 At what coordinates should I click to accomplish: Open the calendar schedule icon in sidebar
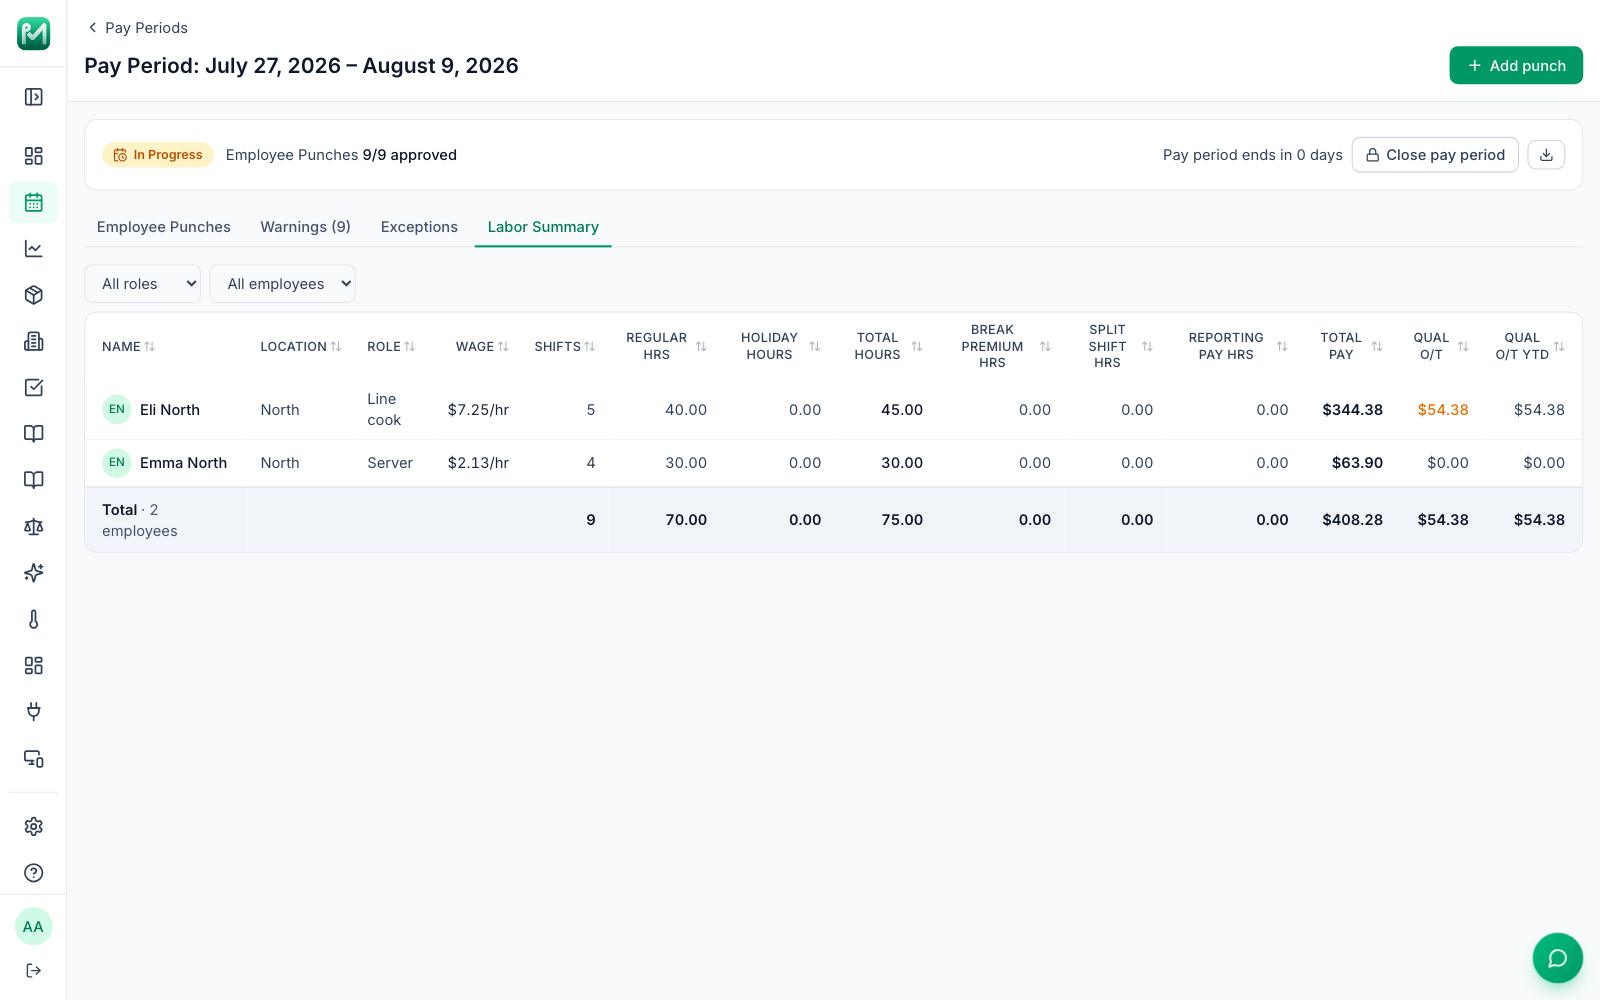pyautogui.click(x=33, y=202)
